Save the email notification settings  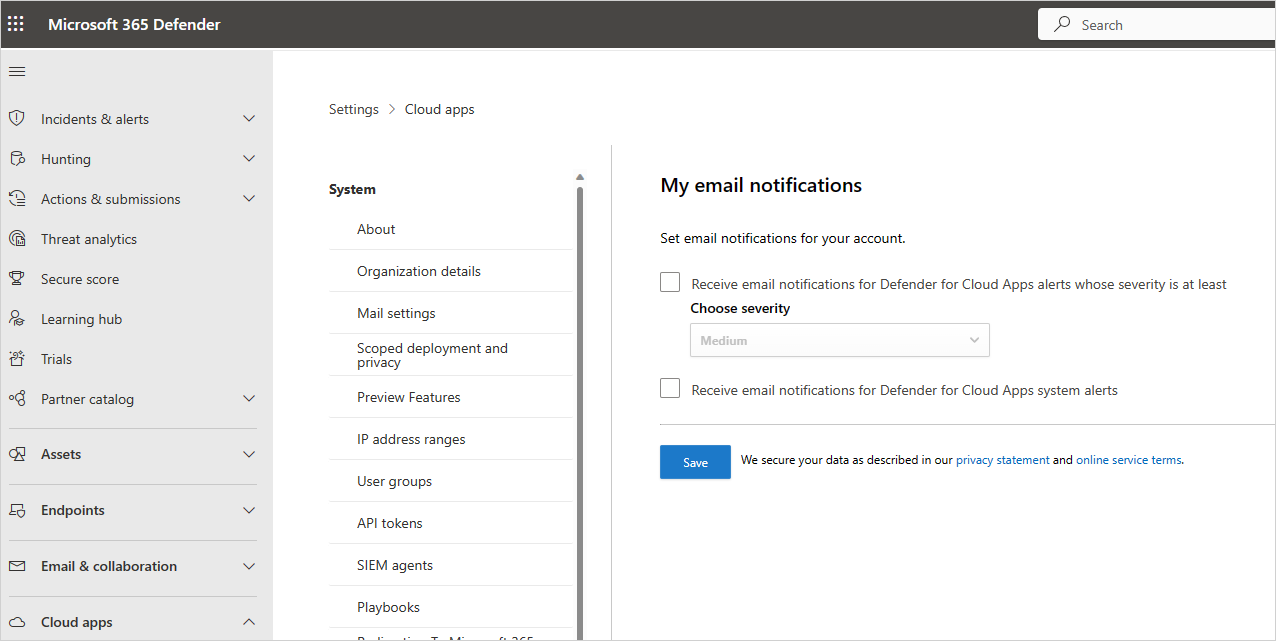(x=695, y=461)
